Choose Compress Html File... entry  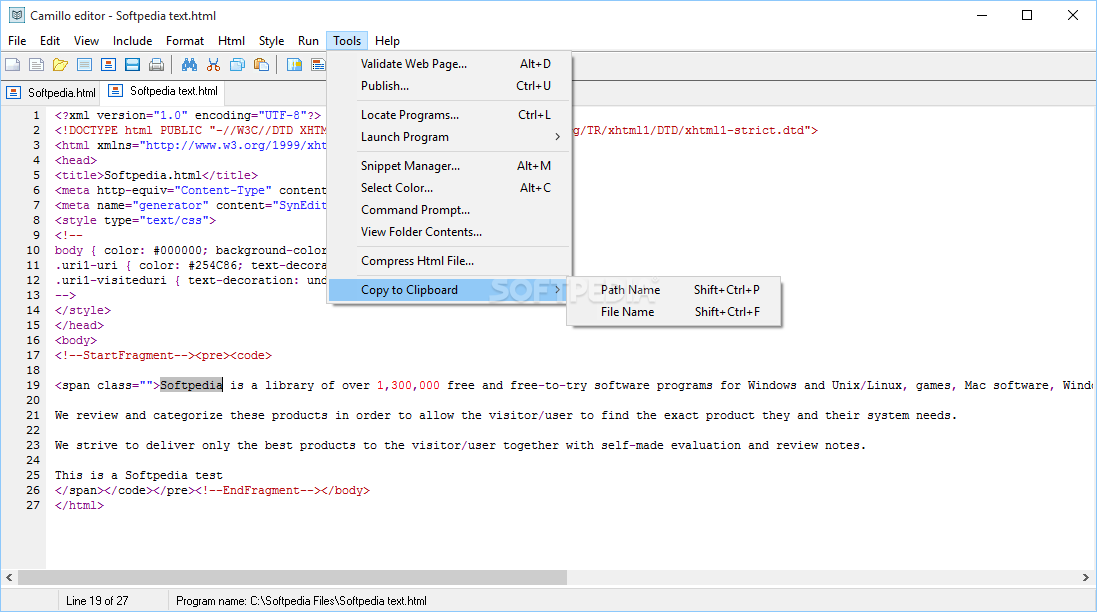click(450, 261)
